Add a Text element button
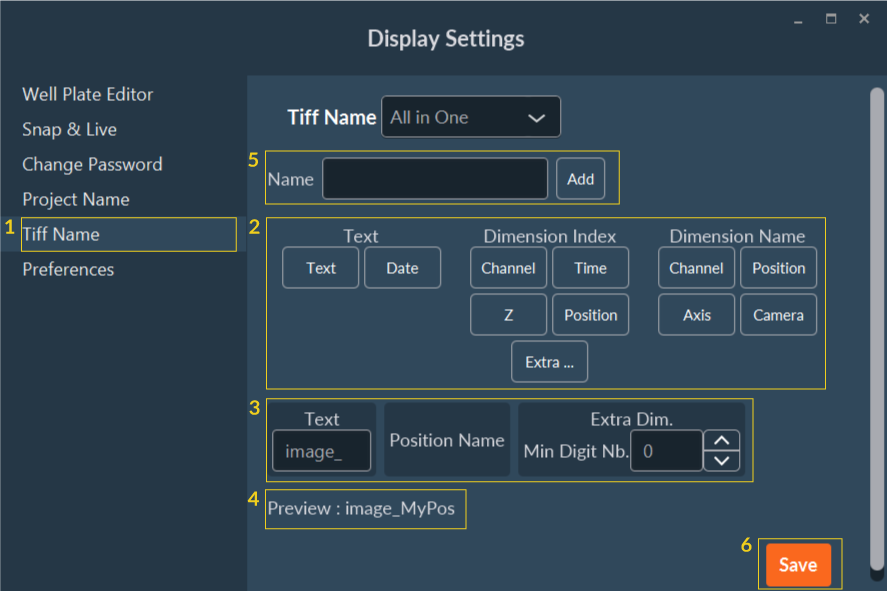The image size is (887, 591). click(x=321, y=268)
